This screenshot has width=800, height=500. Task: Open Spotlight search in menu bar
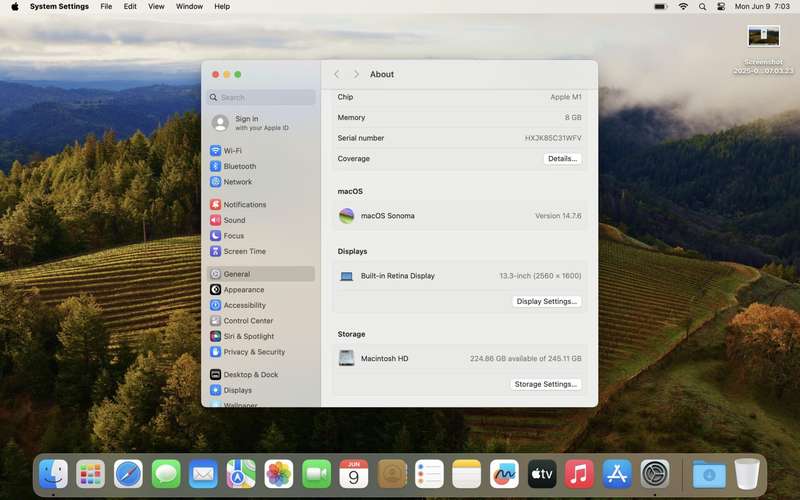pyautogui.click(x=703, y=7)
